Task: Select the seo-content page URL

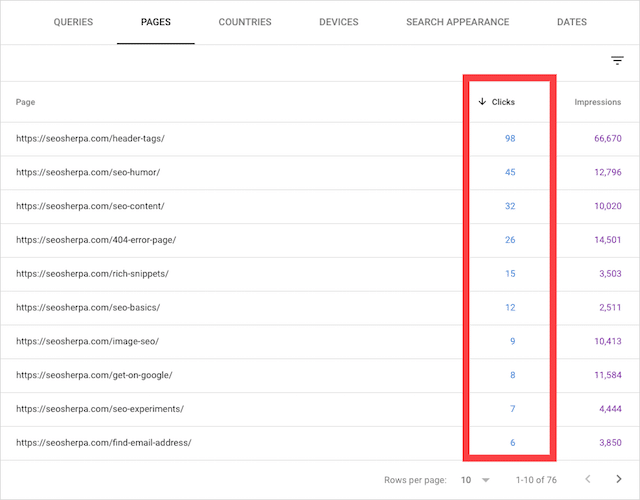Action: pos(90,206)
